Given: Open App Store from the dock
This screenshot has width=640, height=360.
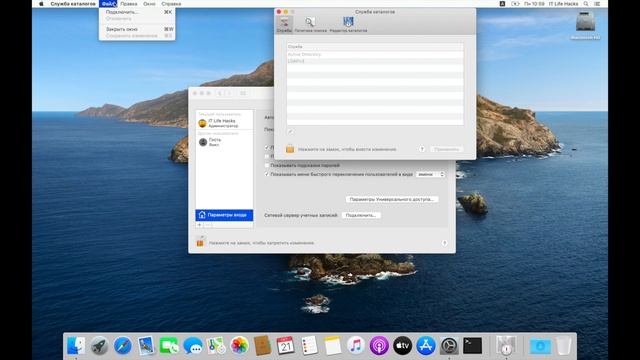Looking at the screenshot, I should pos(426,346).
